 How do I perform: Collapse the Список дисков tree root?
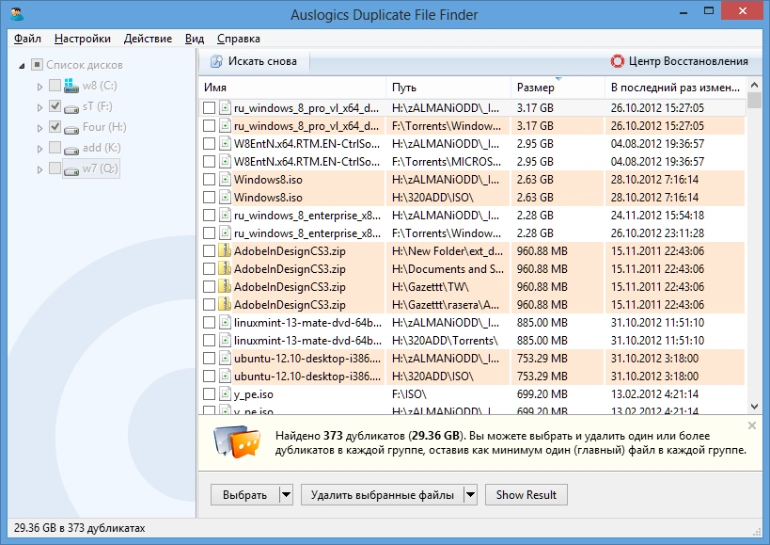pos(22,66)
